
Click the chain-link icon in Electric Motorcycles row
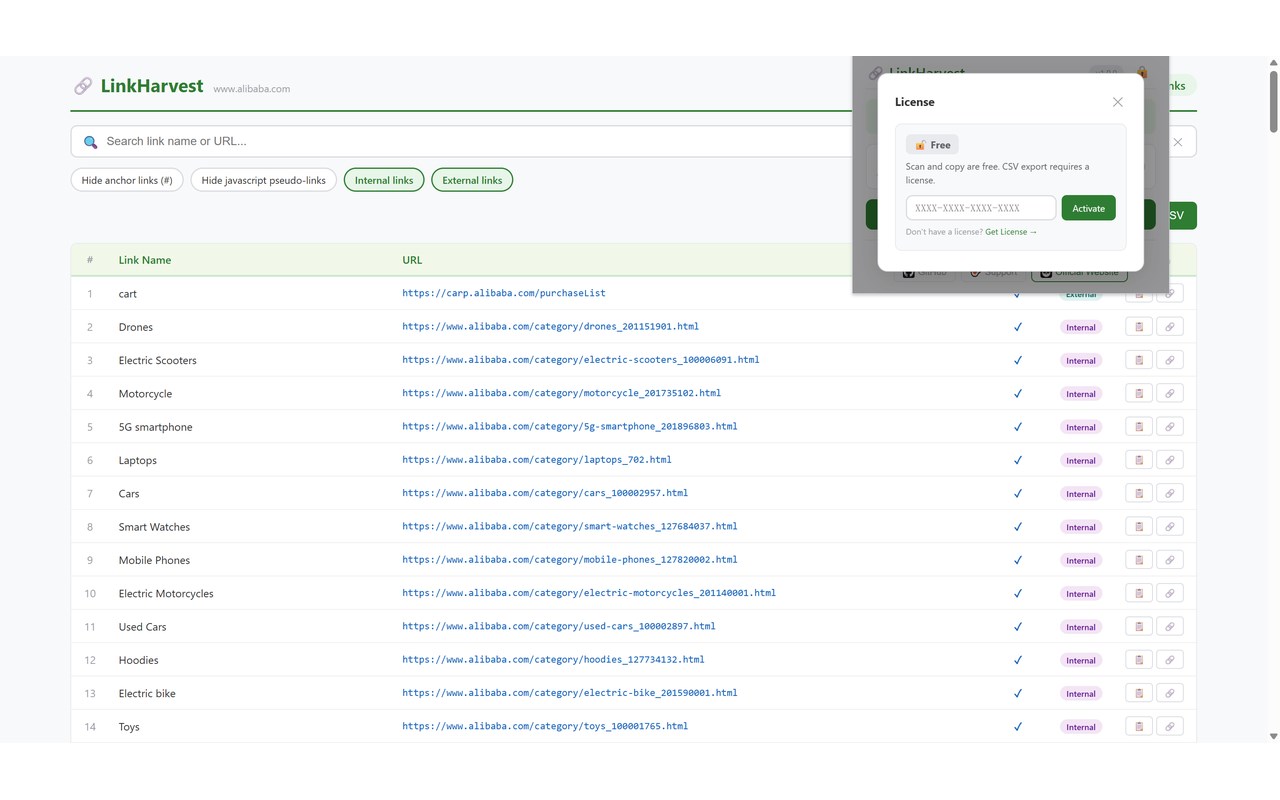pyautogui.click(x=1170, y=593)
